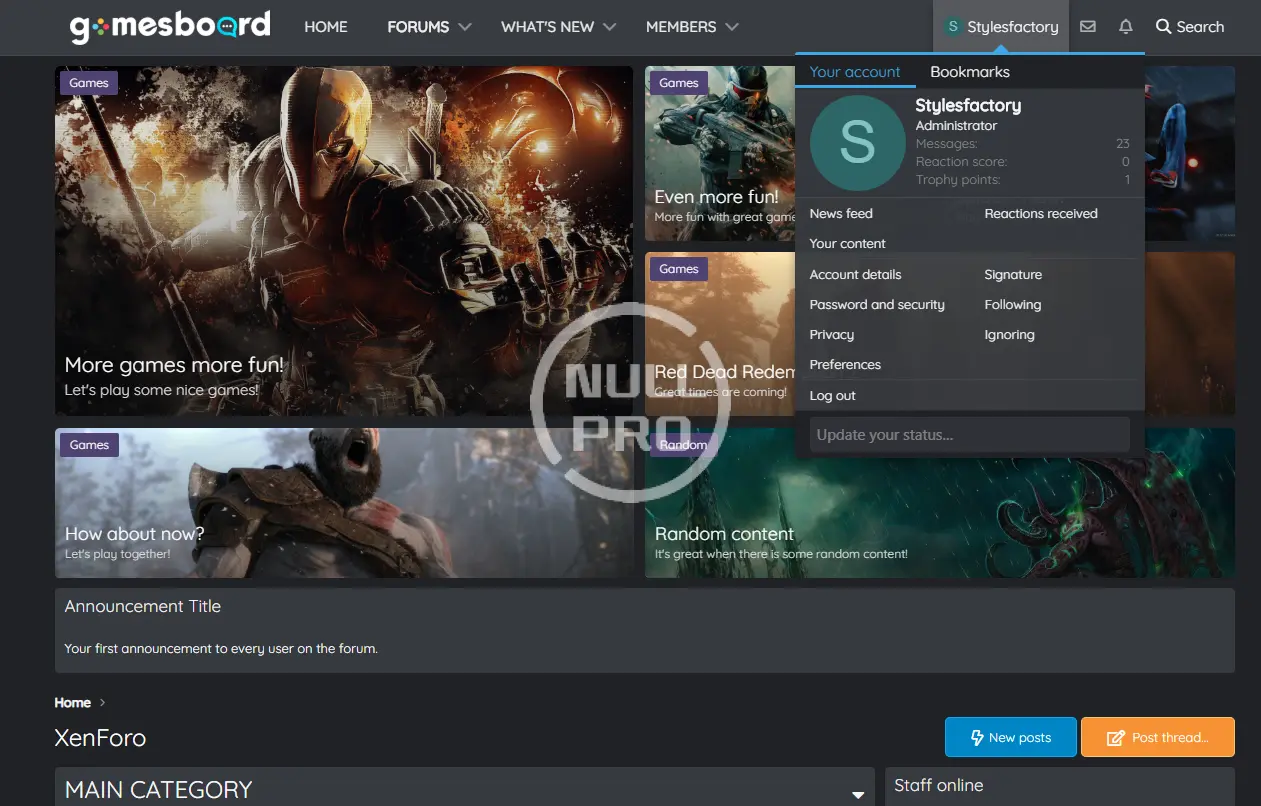The image size is (1261, 806).
Task: Select the Your account tab
Action: point(855,72)
